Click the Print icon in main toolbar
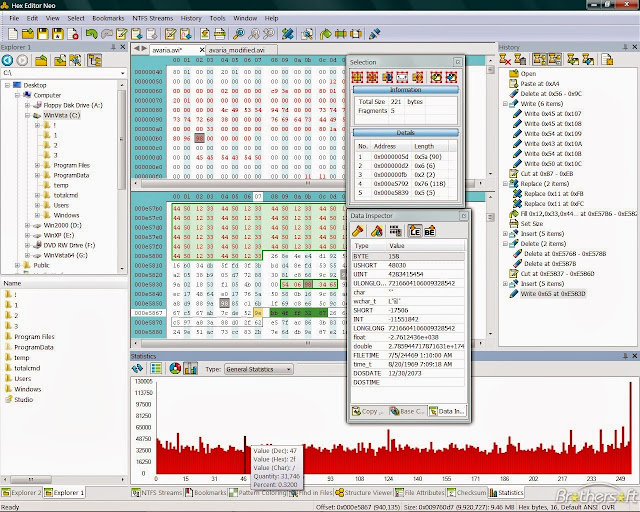The width and height of the screenshot is (640, 512). pyautogui.click(x=220, y=33)
